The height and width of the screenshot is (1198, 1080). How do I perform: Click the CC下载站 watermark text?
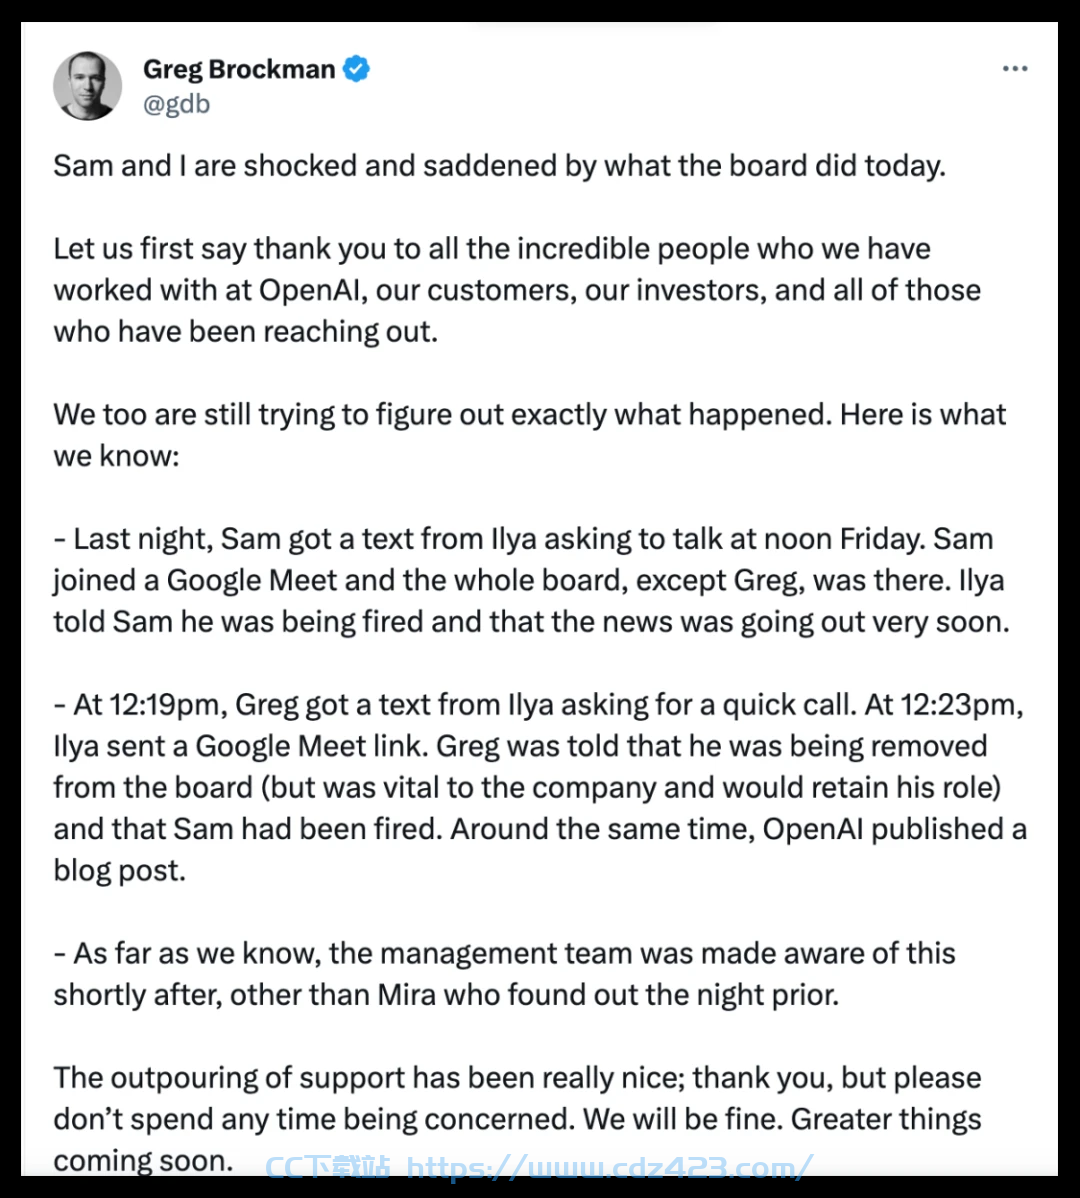click(x=328, y=1167)
